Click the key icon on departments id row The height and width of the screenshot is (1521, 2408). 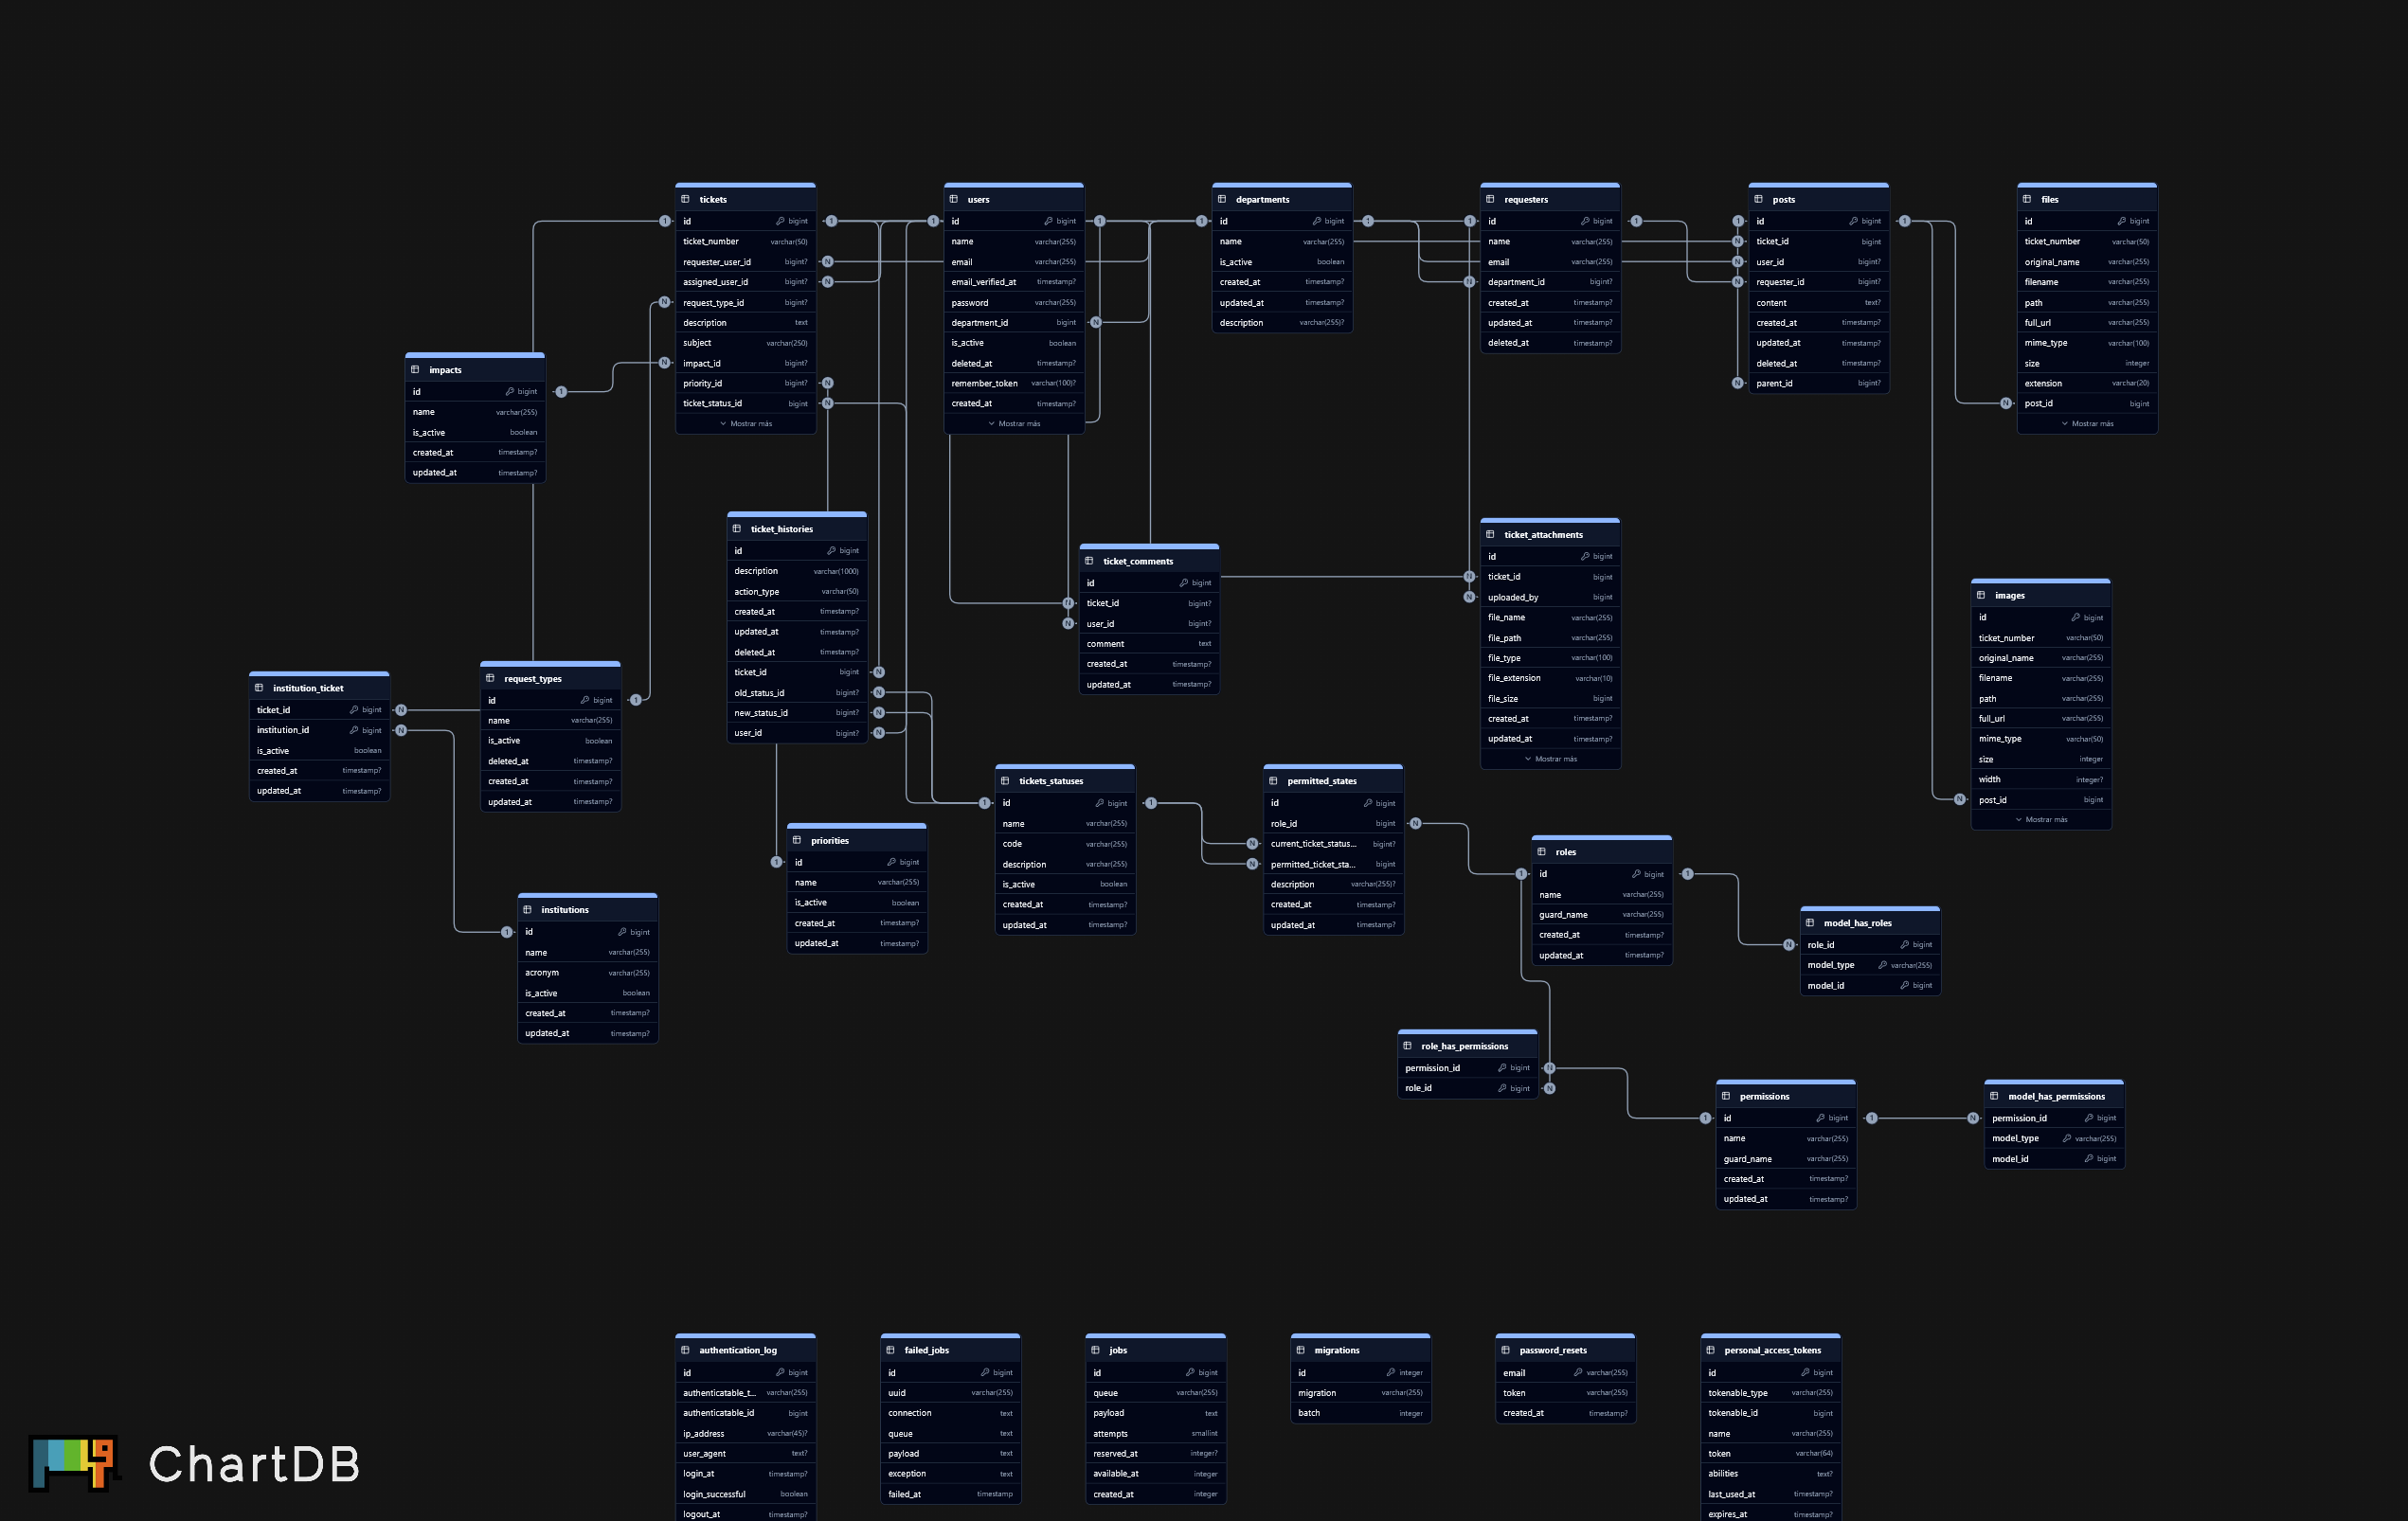click(1316, 221)
